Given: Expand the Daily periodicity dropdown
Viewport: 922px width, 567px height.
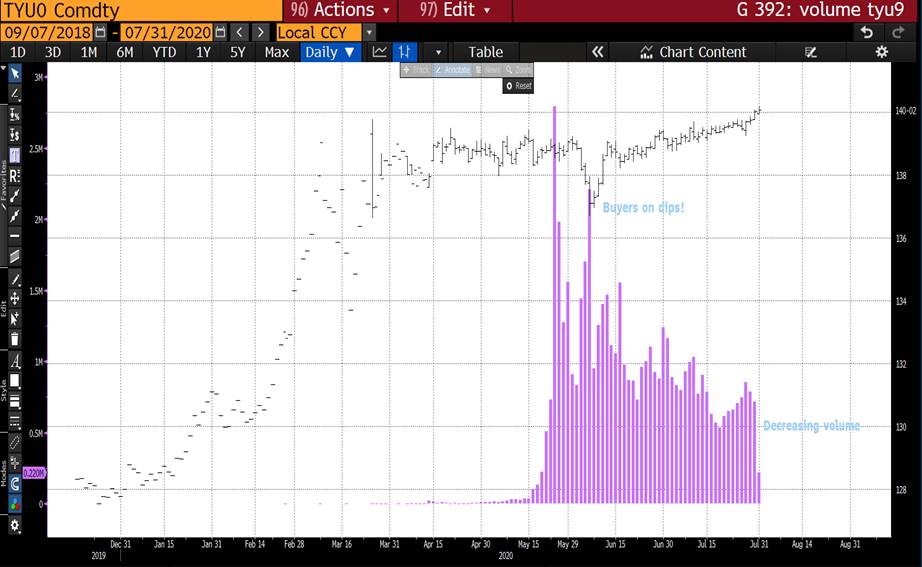Looking at the screenshot, I should [x=329, y=52].
